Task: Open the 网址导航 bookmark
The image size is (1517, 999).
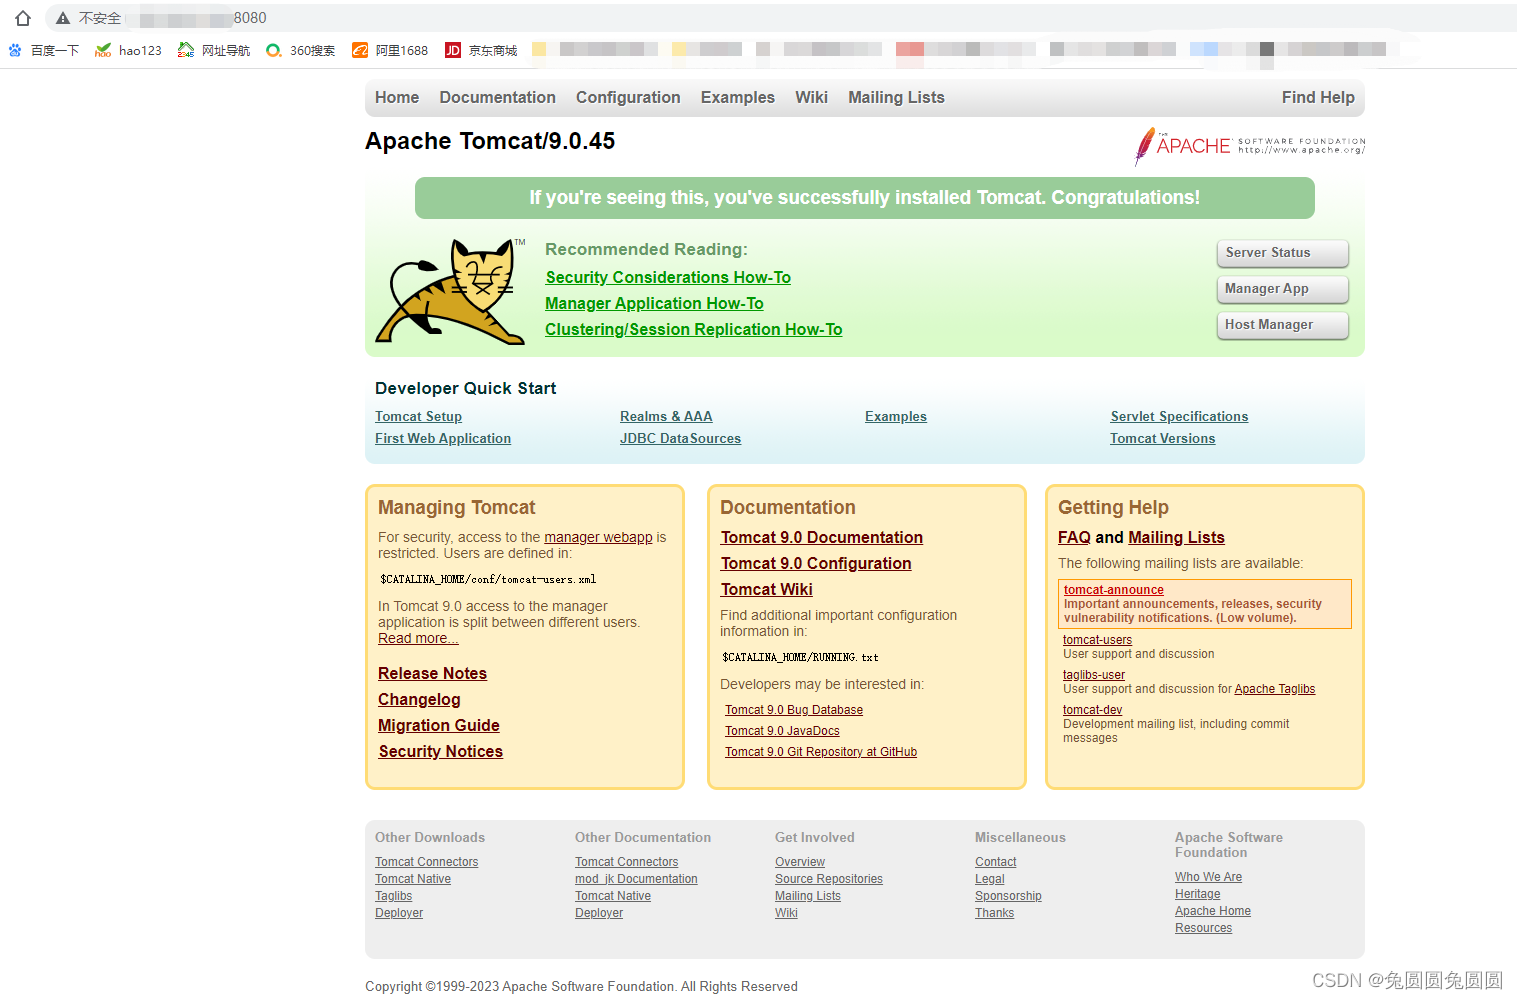Action: (x=214, y=50)
